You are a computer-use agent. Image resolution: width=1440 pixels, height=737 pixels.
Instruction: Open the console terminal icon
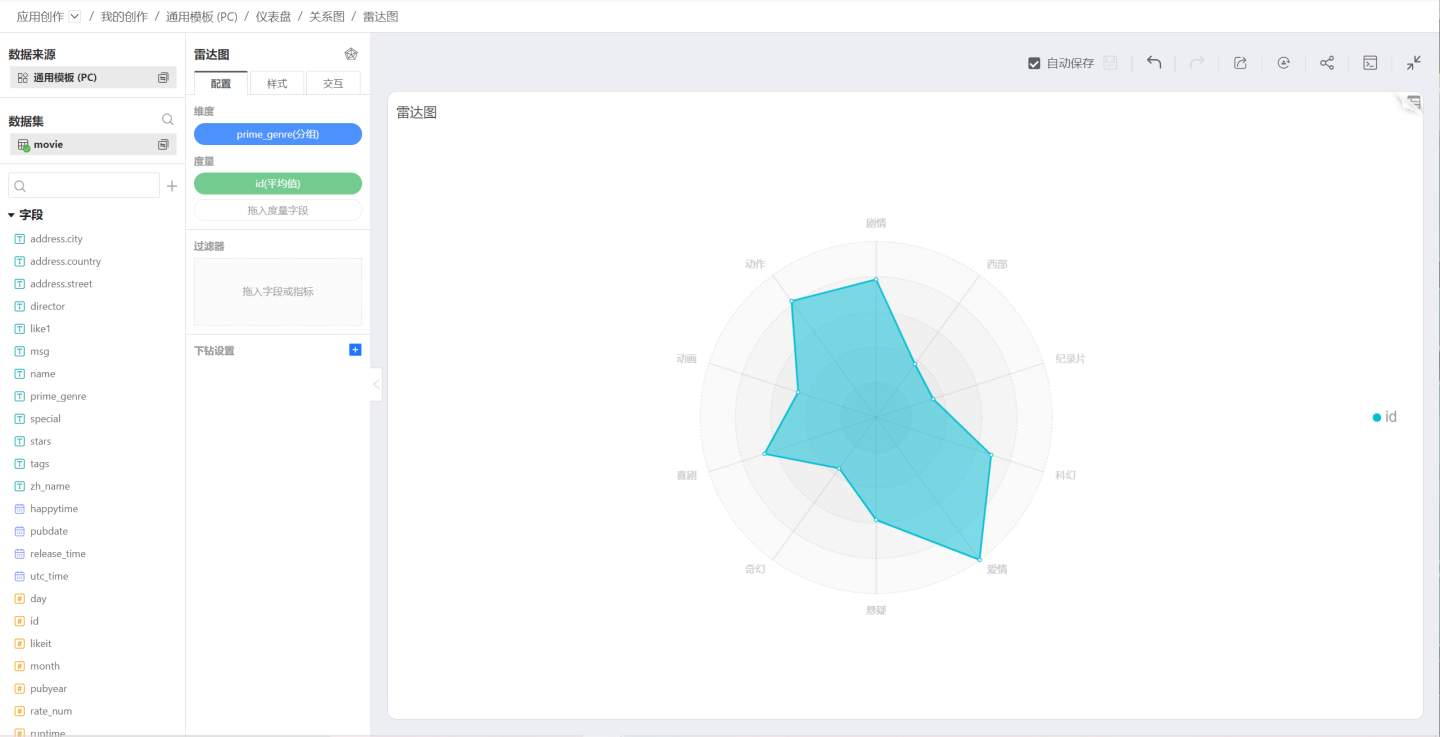pos(1371,63)
